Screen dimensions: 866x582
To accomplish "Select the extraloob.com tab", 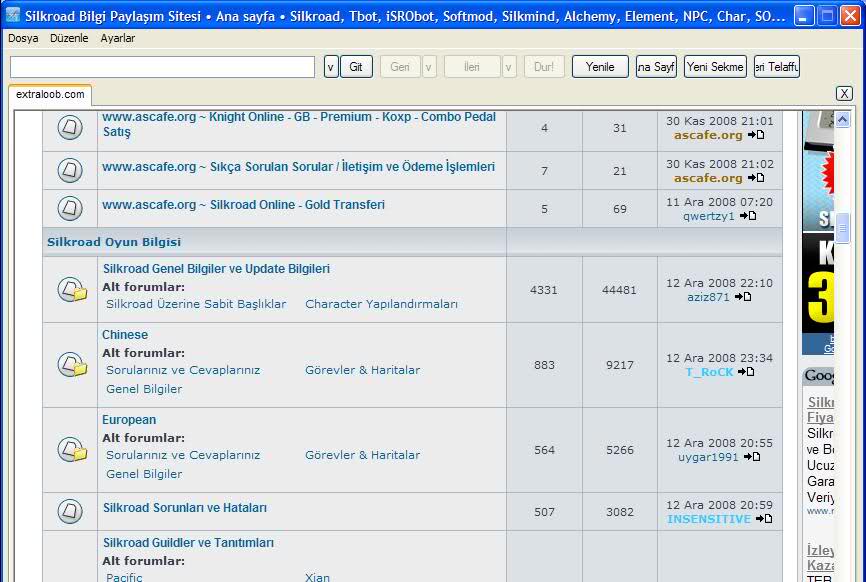I will (x=50, y=94).
